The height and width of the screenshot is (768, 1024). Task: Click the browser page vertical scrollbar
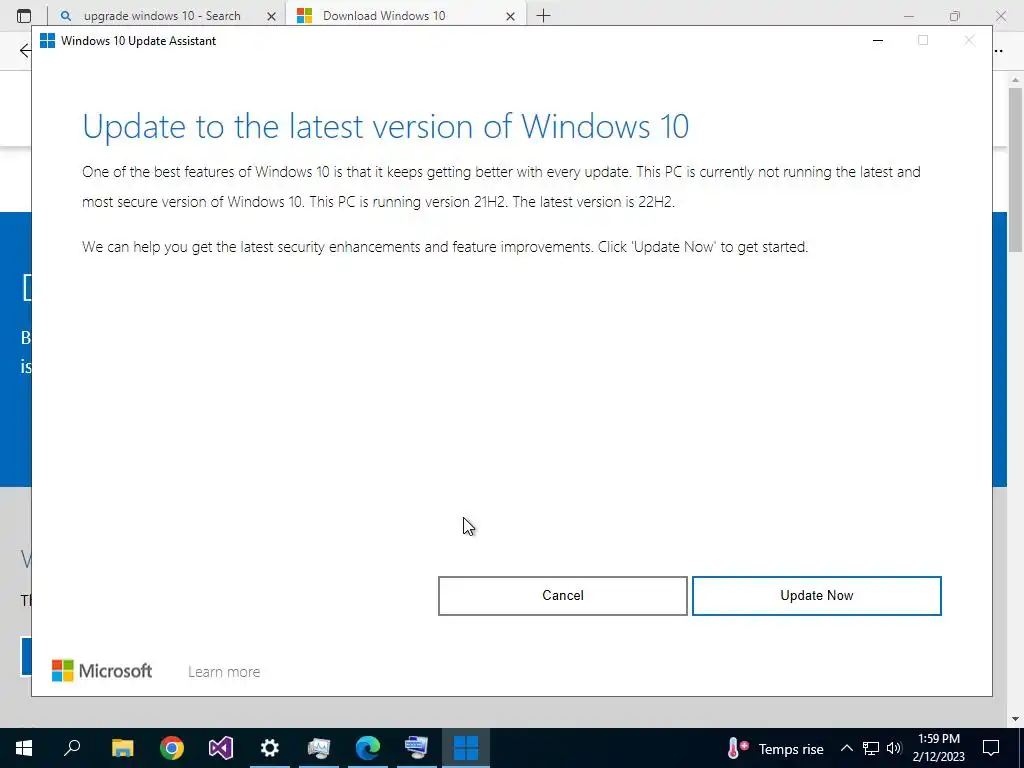1016,170
